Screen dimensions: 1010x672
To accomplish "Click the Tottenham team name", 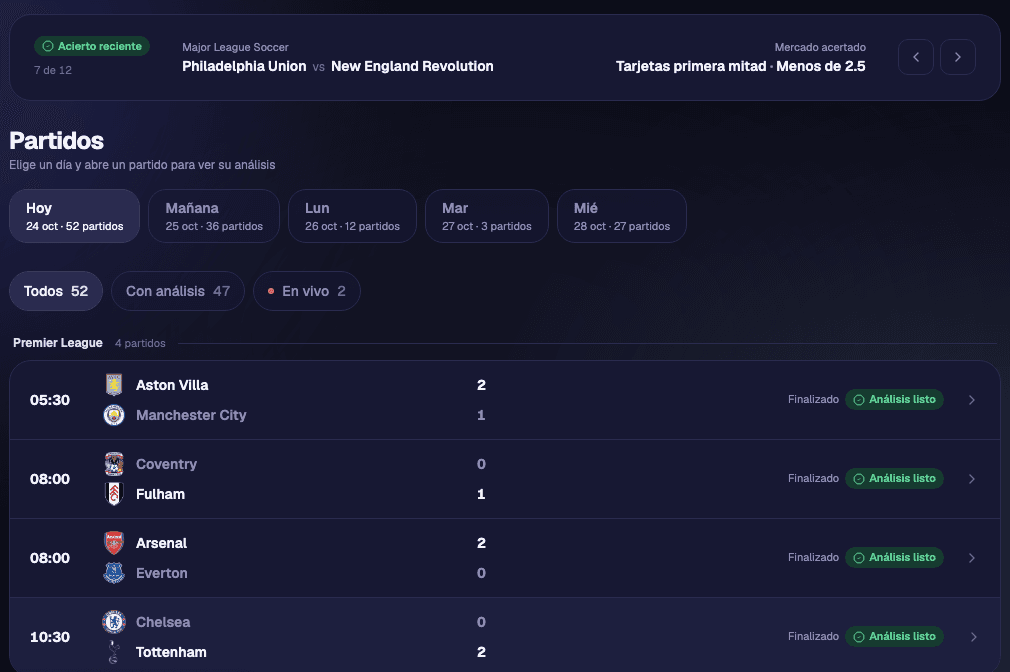I will pos(171,653).
